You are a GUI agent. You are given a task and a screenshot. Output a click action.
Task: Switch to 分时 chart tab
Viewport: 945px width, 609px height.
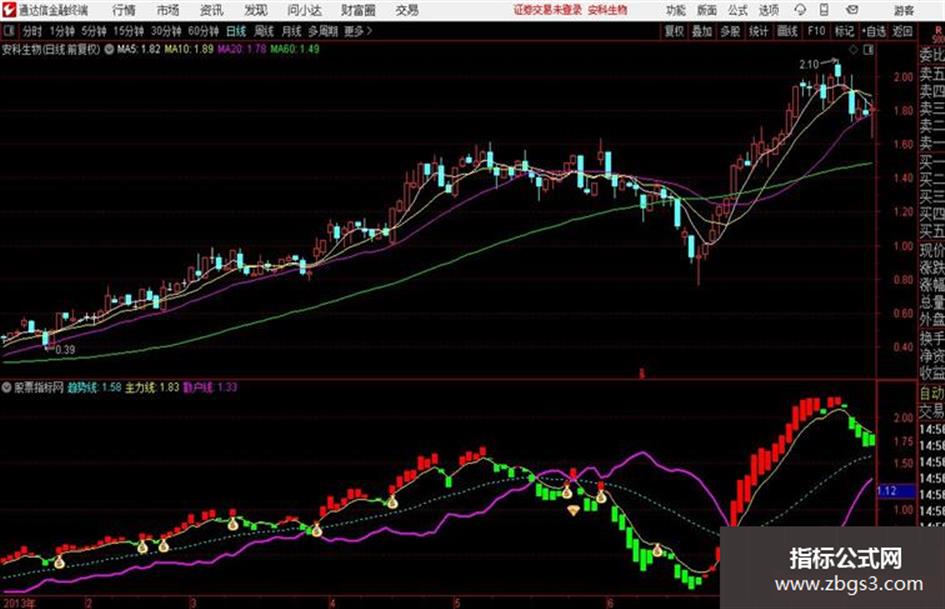(x=32, y=31)
